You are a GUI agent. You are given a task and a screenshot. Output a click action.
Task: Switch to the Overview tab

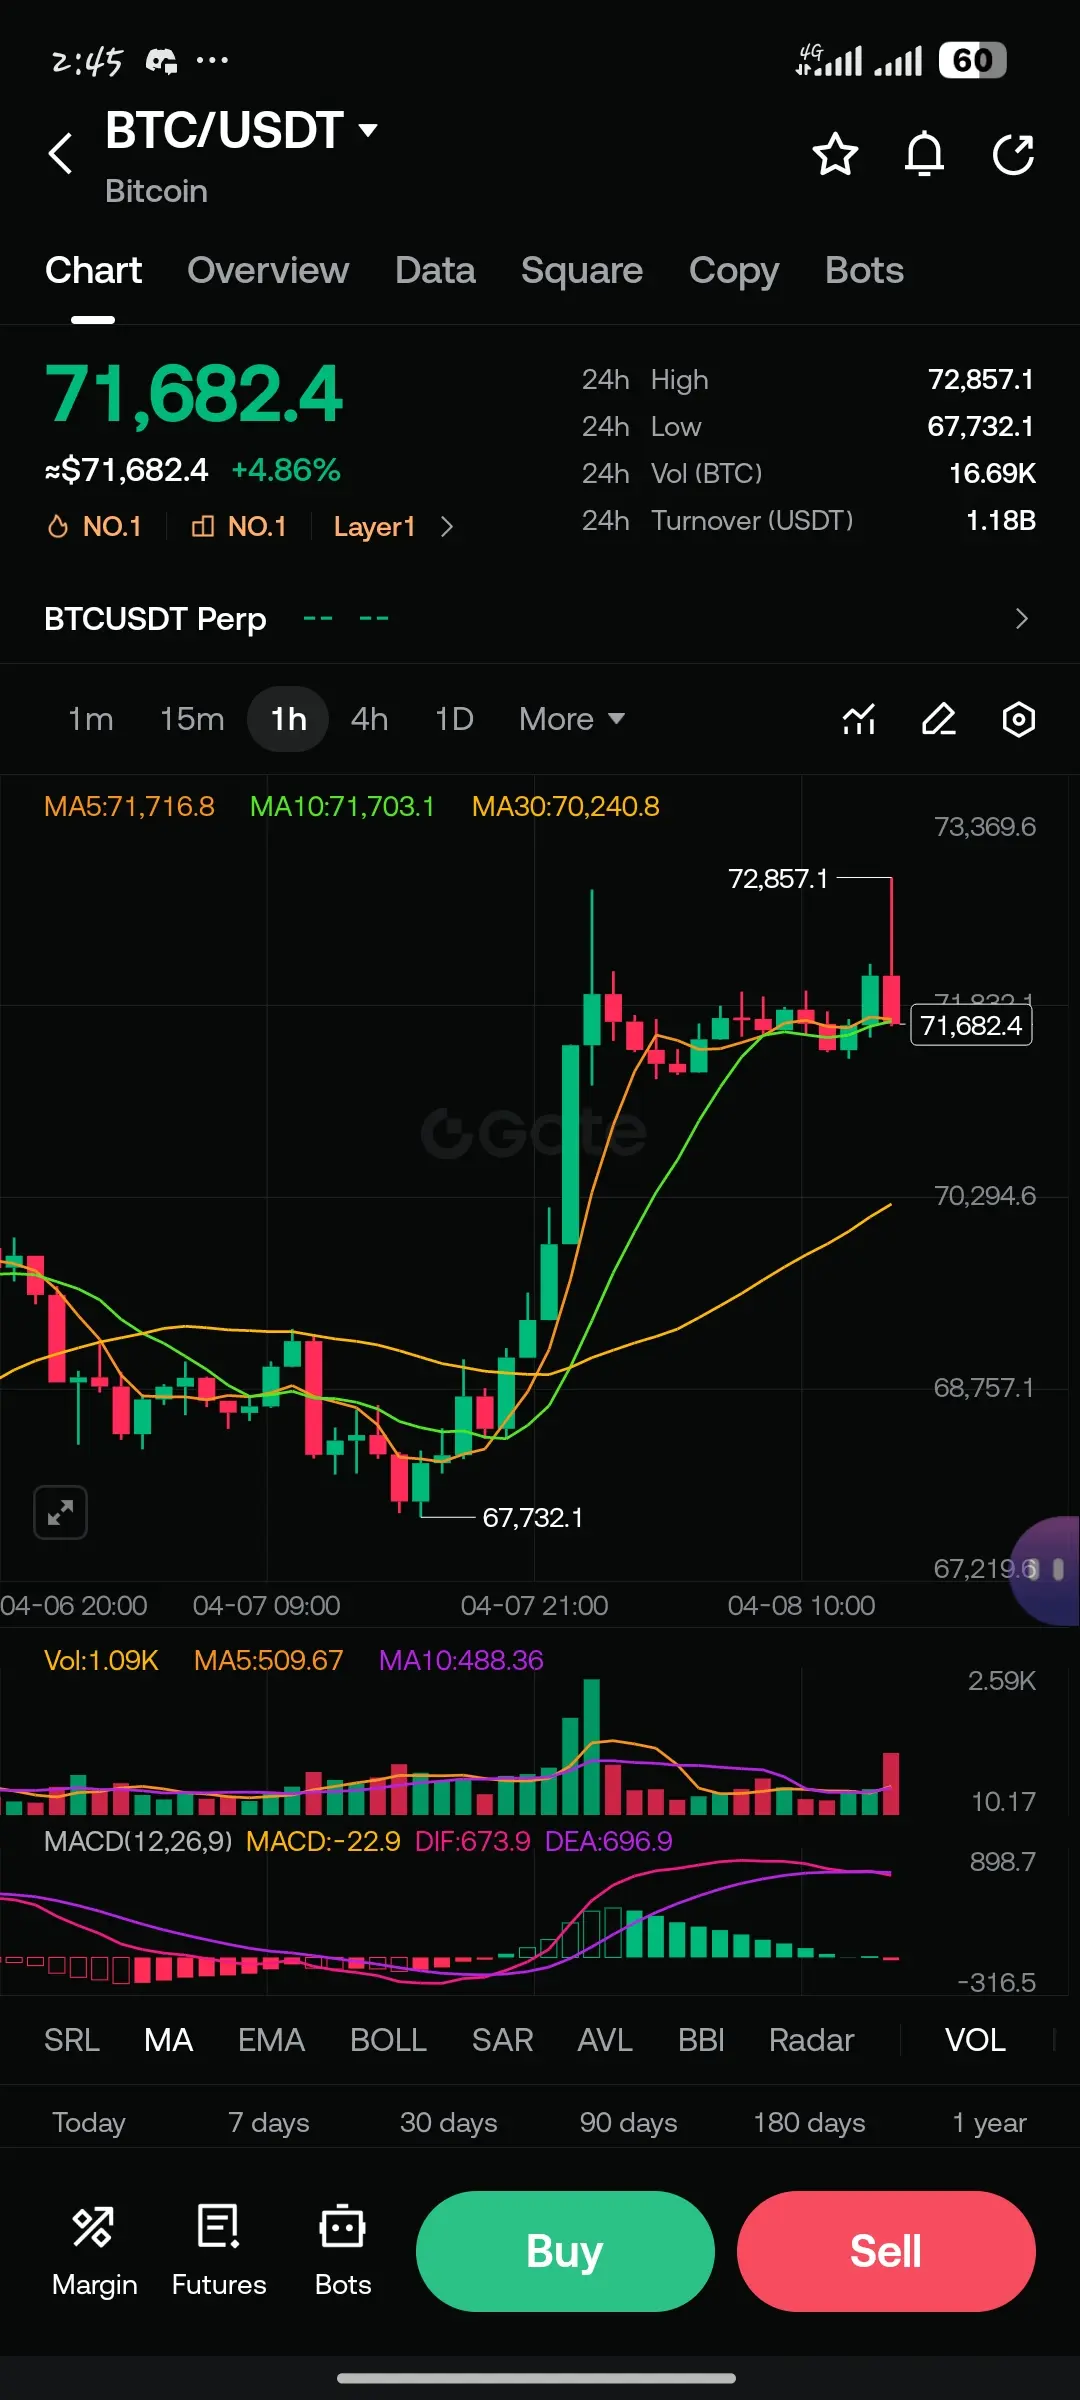point(268,271)
